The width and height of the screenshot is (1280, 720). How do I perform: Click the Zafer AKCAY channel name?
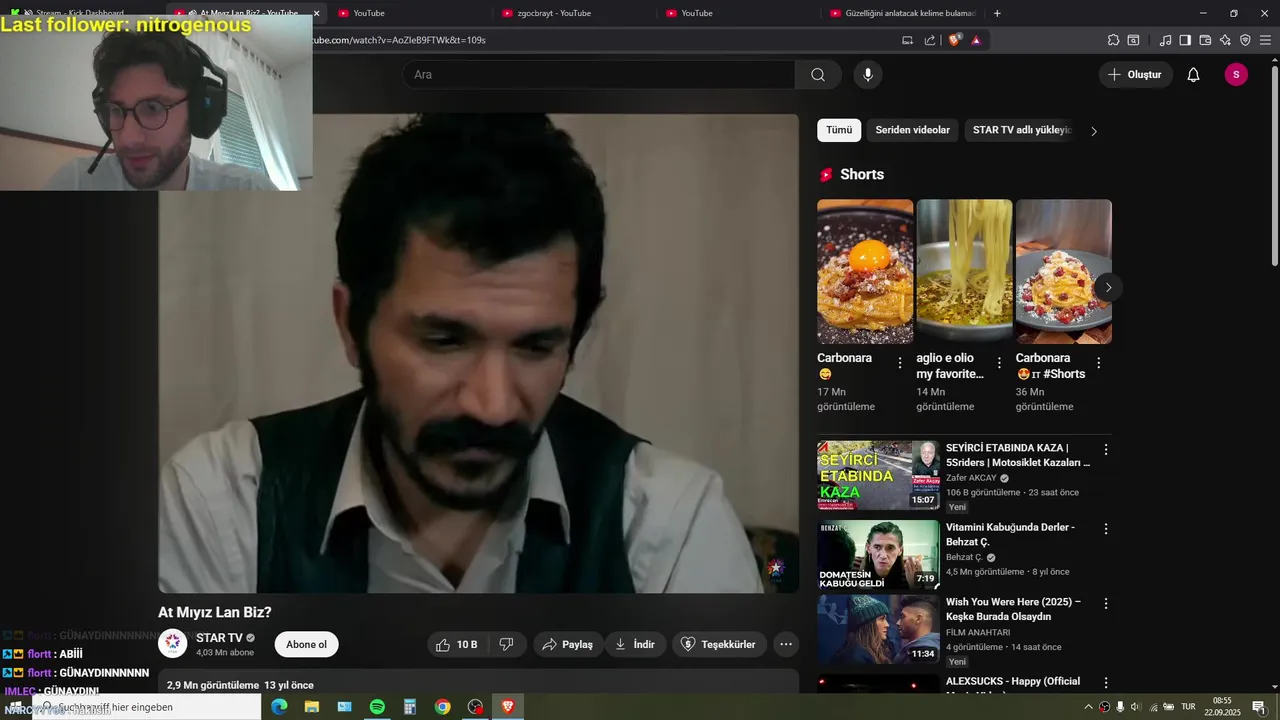[x=971, y=478]
